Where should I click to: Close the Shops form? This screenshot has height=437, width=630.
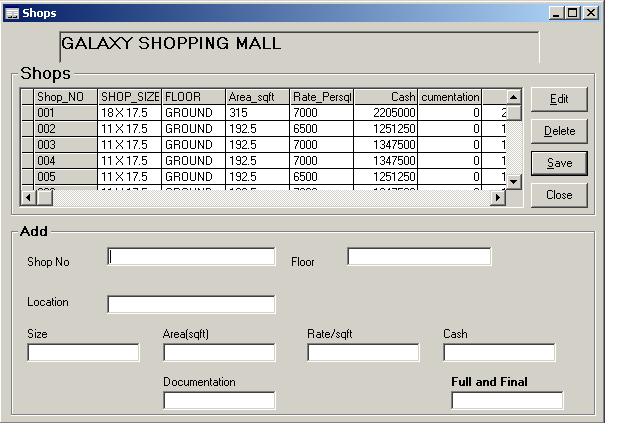click(x=558, y=195)
